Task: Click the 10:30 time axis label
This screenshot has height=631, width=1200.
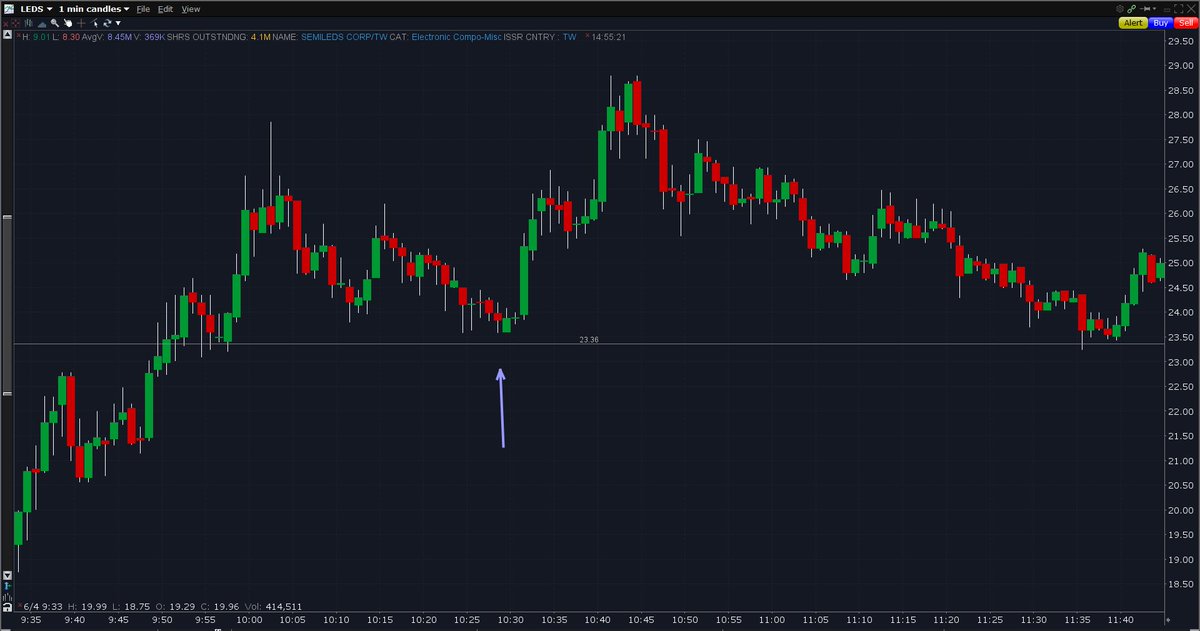Action: coord(509,622)
